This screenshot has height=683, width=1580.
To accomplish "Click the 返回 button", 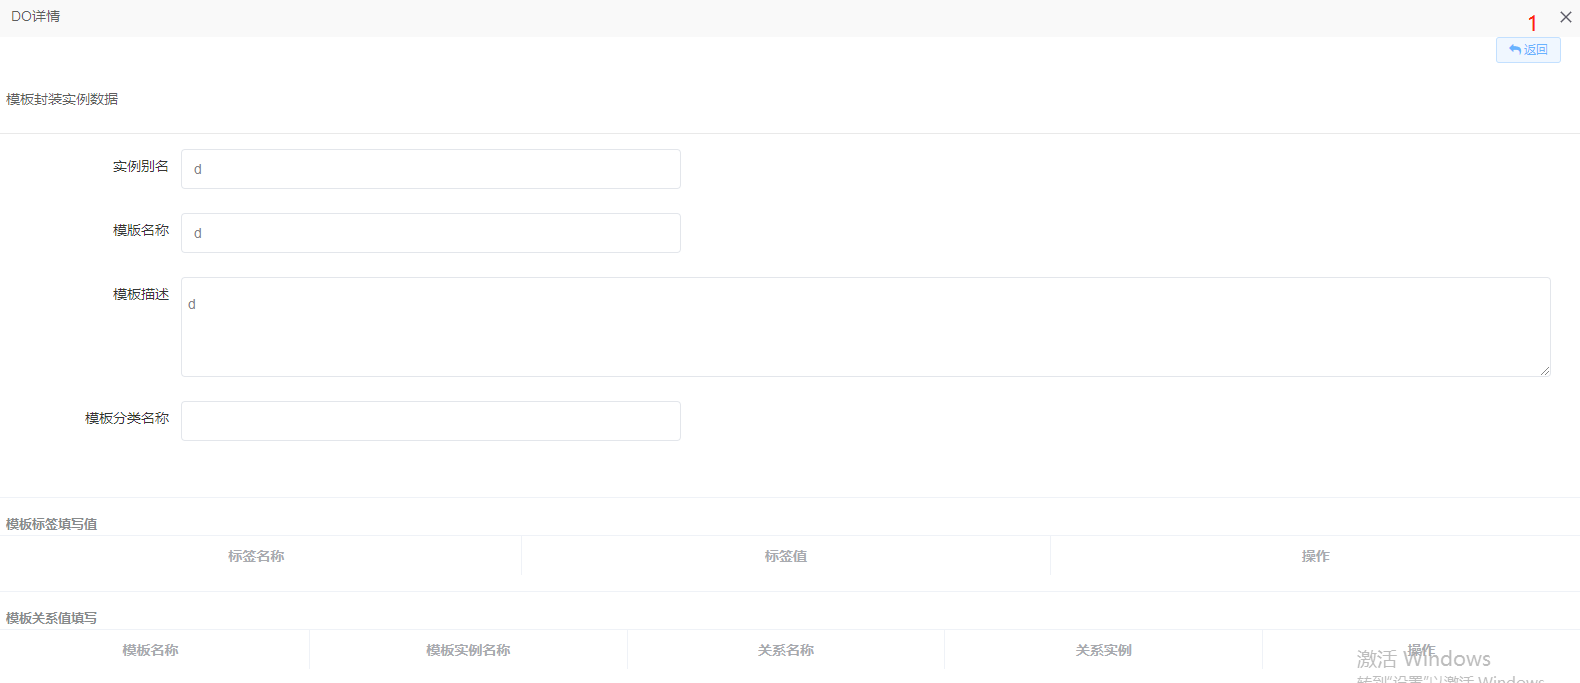I will pos(1528,50).
